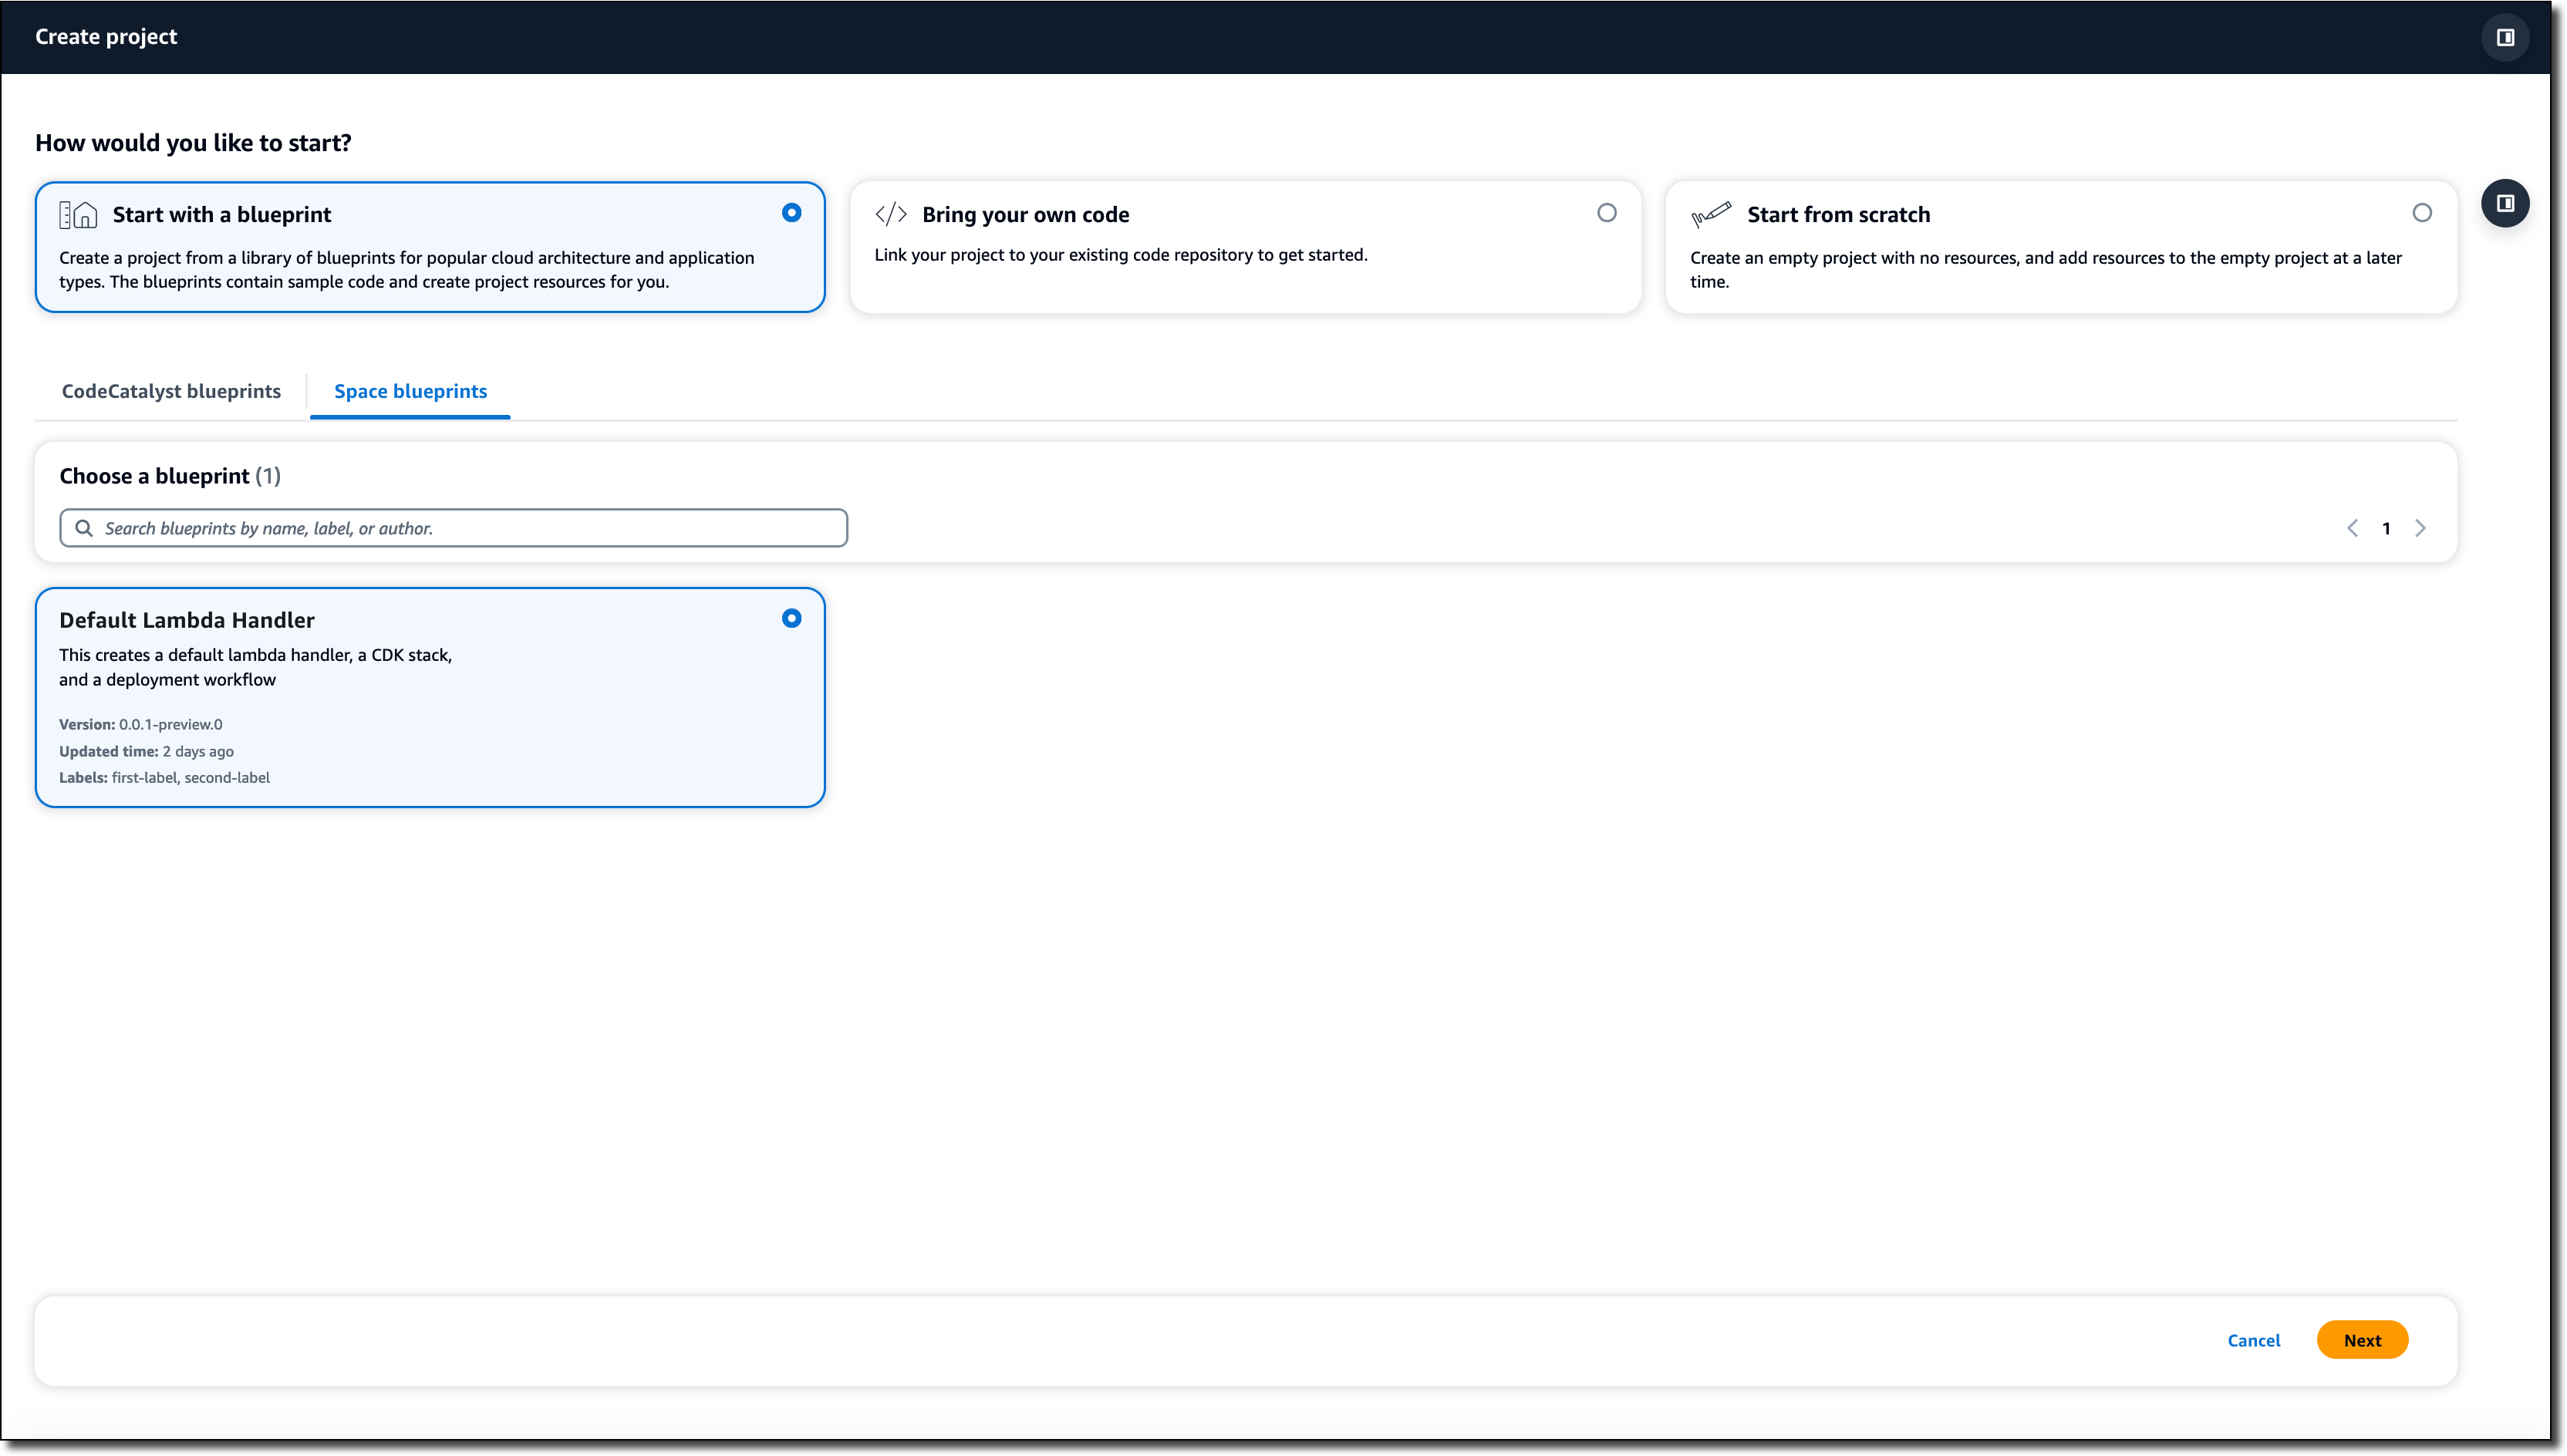Viewport: 2567px width, 1456px height.
Task: Click the code brackets icon
Action: click(890, 215)
